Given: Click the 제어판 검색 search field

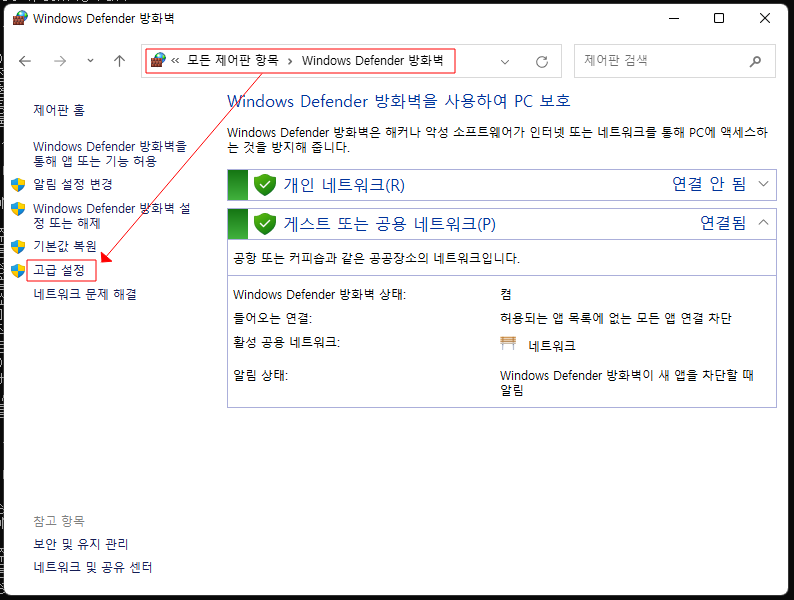Looking at the screenshot, I should click(674, 61).
